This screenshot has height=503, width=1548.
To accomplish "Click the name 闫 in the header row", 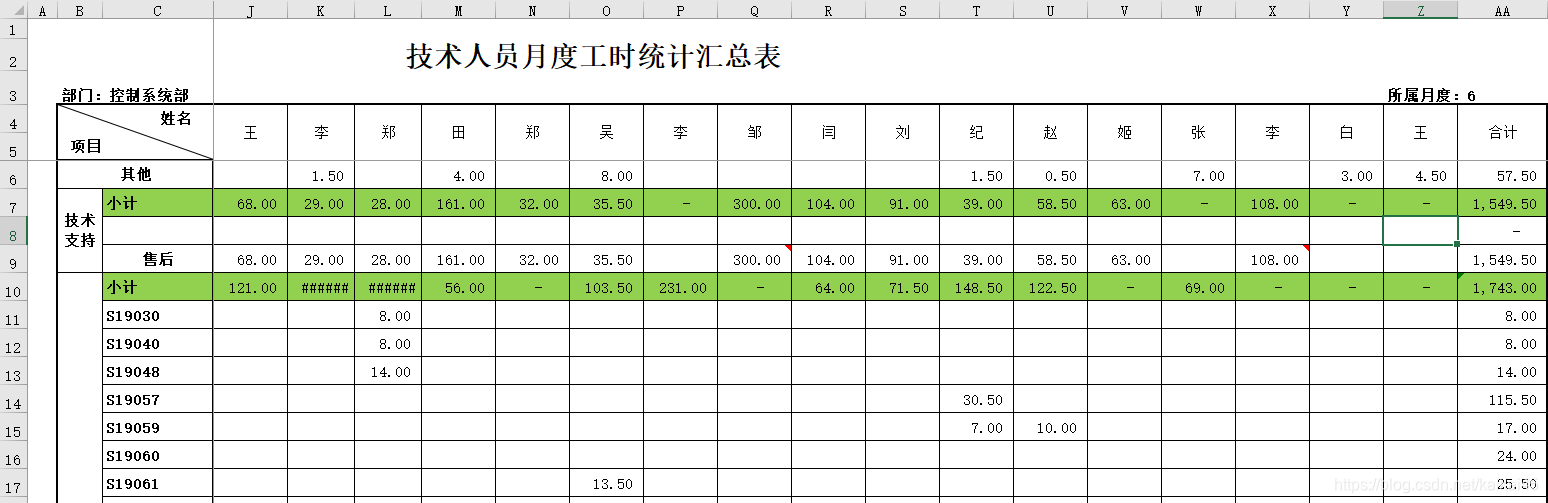I will tap(828, 132).
